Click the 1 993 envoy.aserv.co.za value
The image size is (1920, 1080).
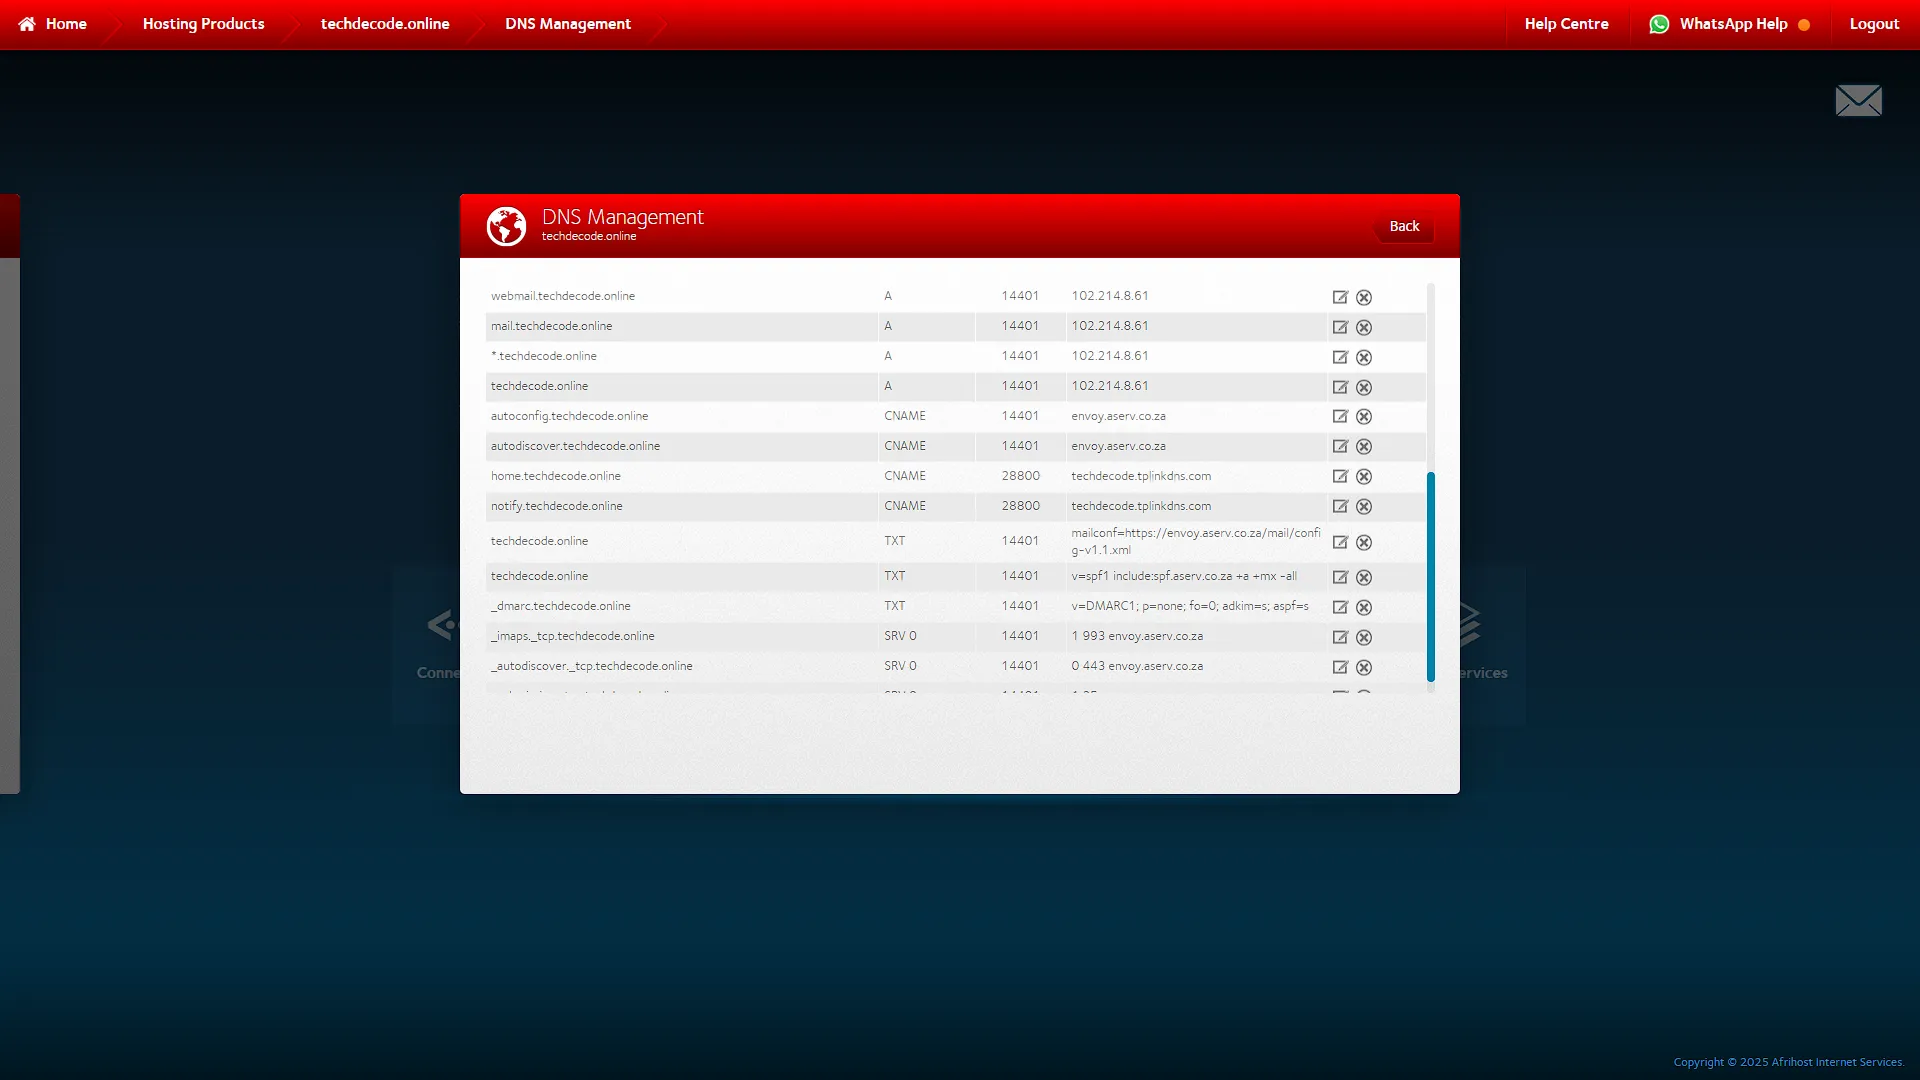point(1137,636)
